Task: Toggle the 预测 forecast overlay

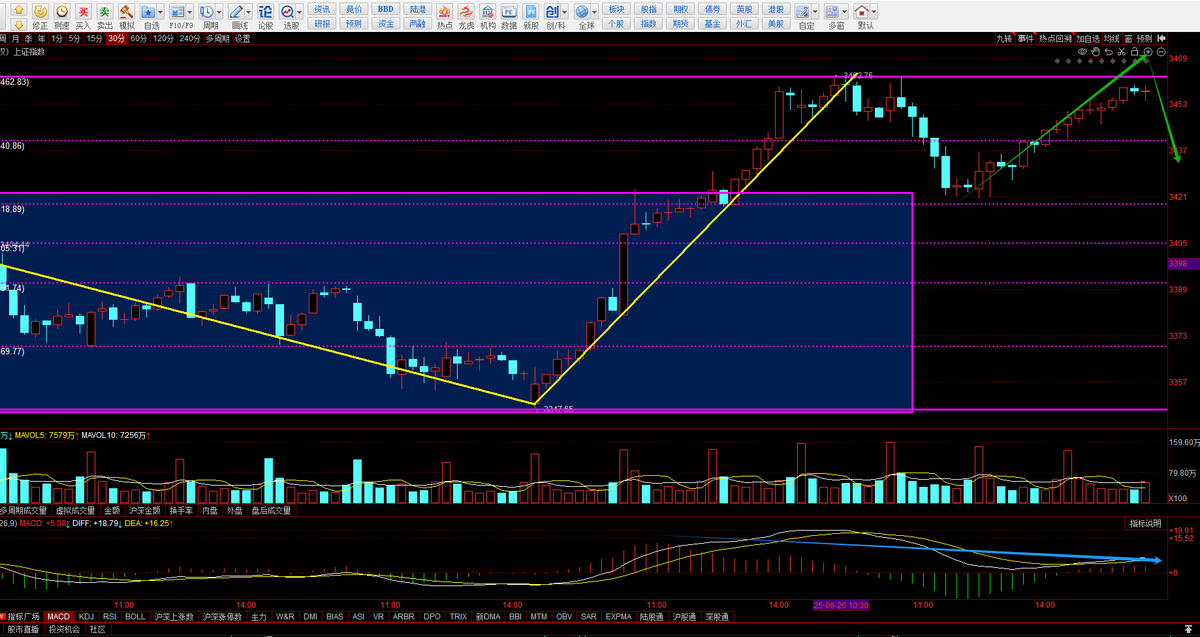Action: [x=1144, y=38]
